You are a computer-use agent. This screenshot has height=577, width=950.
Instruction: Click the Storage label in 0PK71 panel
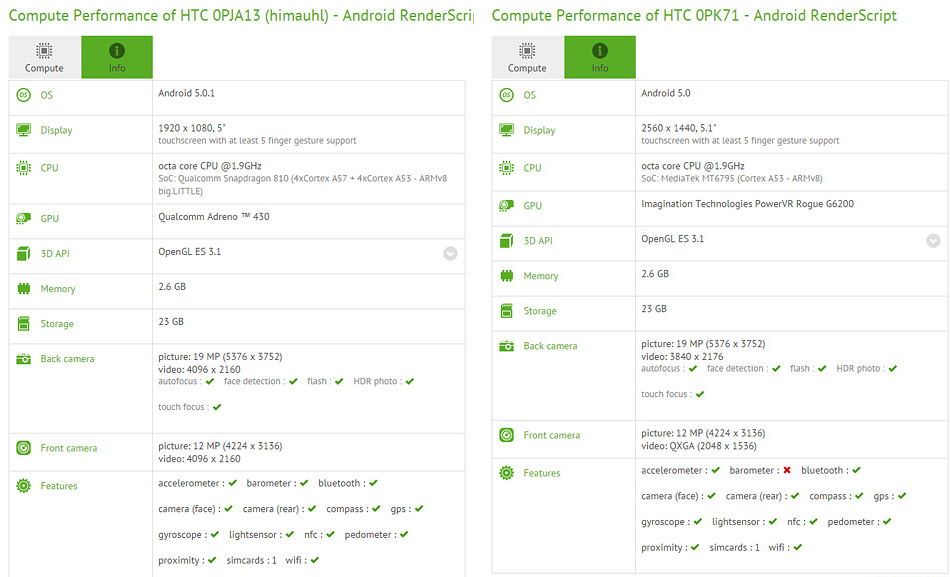[x=540, y=311]
